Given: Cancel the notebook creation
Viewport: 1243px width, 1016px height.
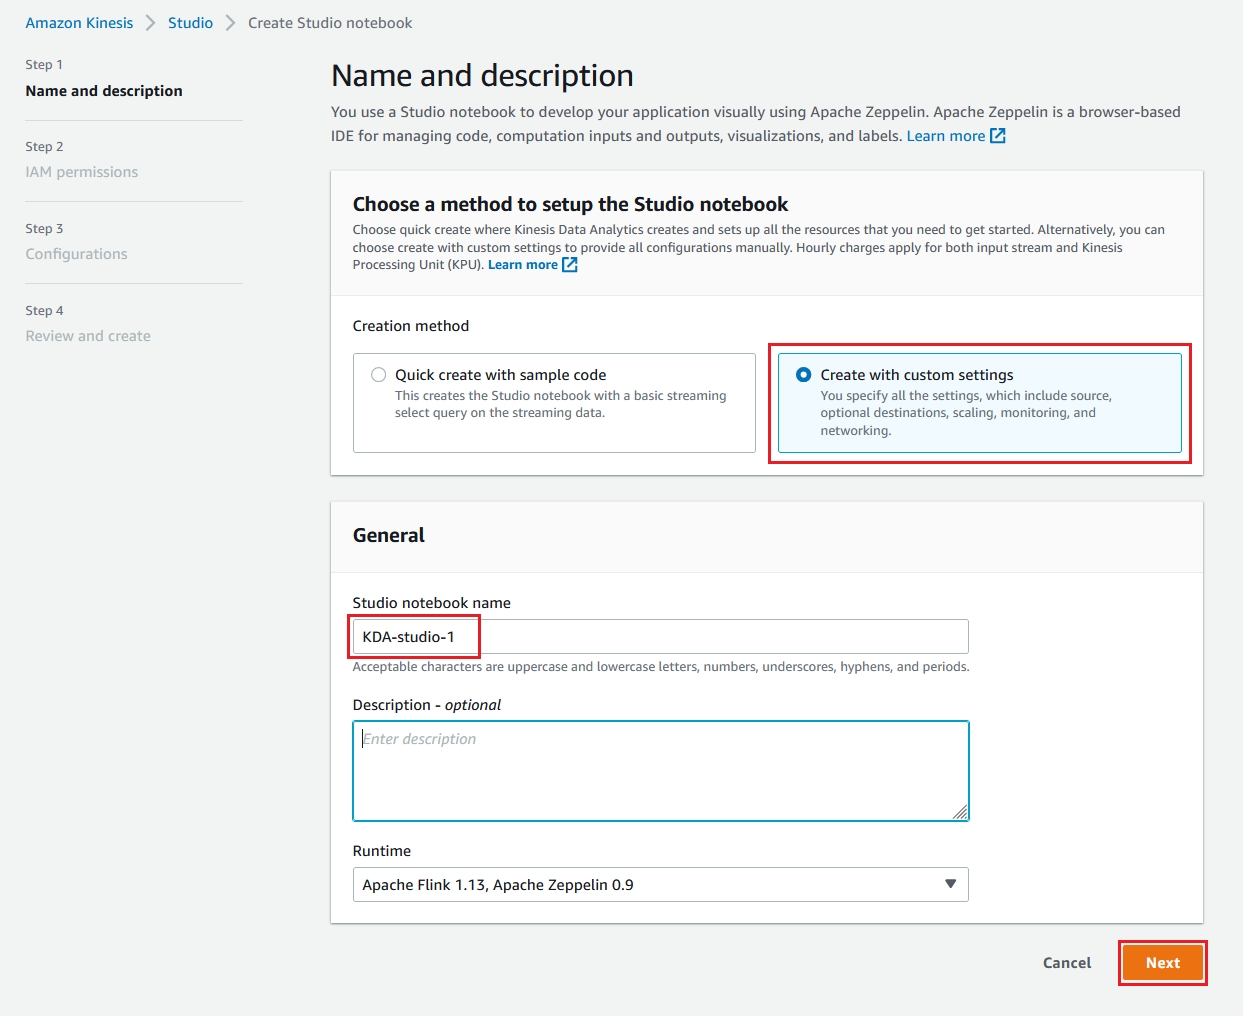Looking at the screenshot, I should 1066,963.
